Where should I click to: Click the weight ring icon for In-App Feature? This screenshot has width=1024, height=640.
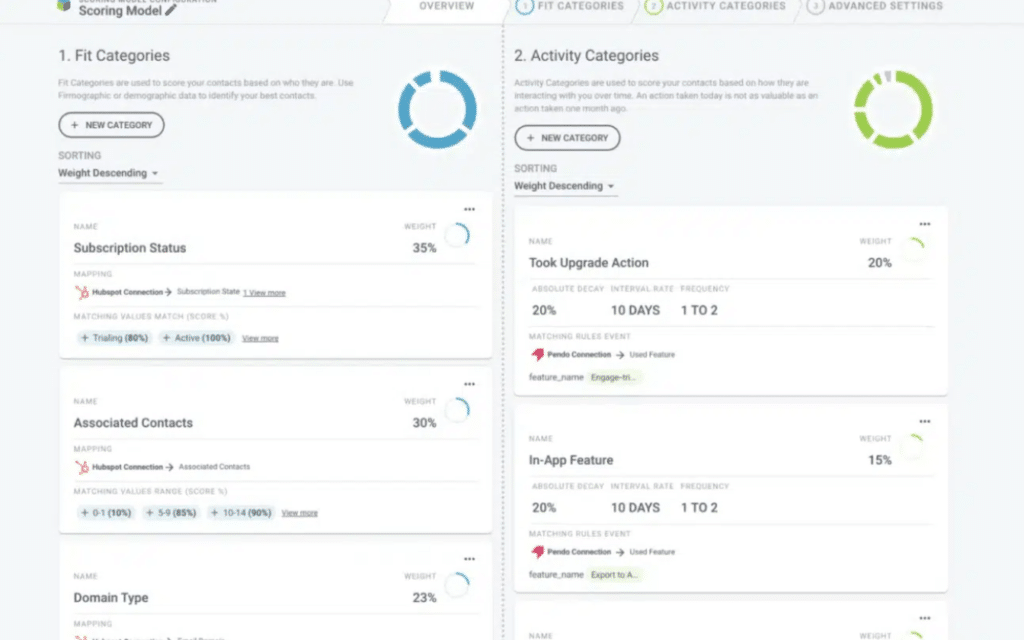coord(913,447)
